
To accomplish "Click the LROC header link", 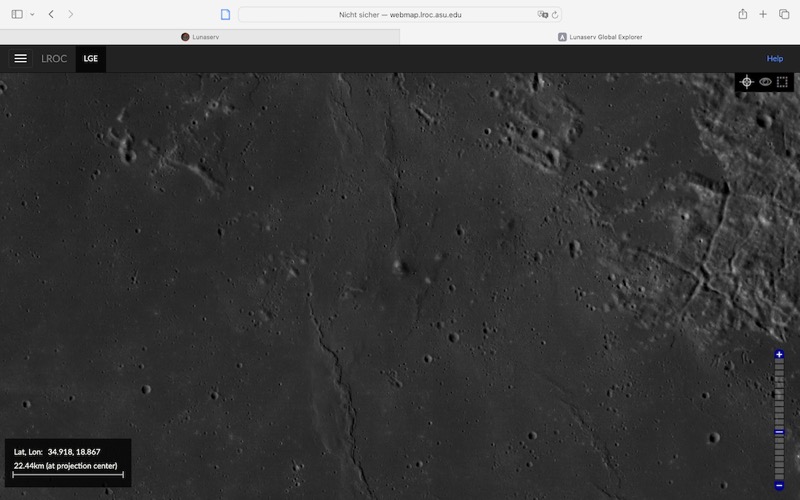I will pos(54,59).
